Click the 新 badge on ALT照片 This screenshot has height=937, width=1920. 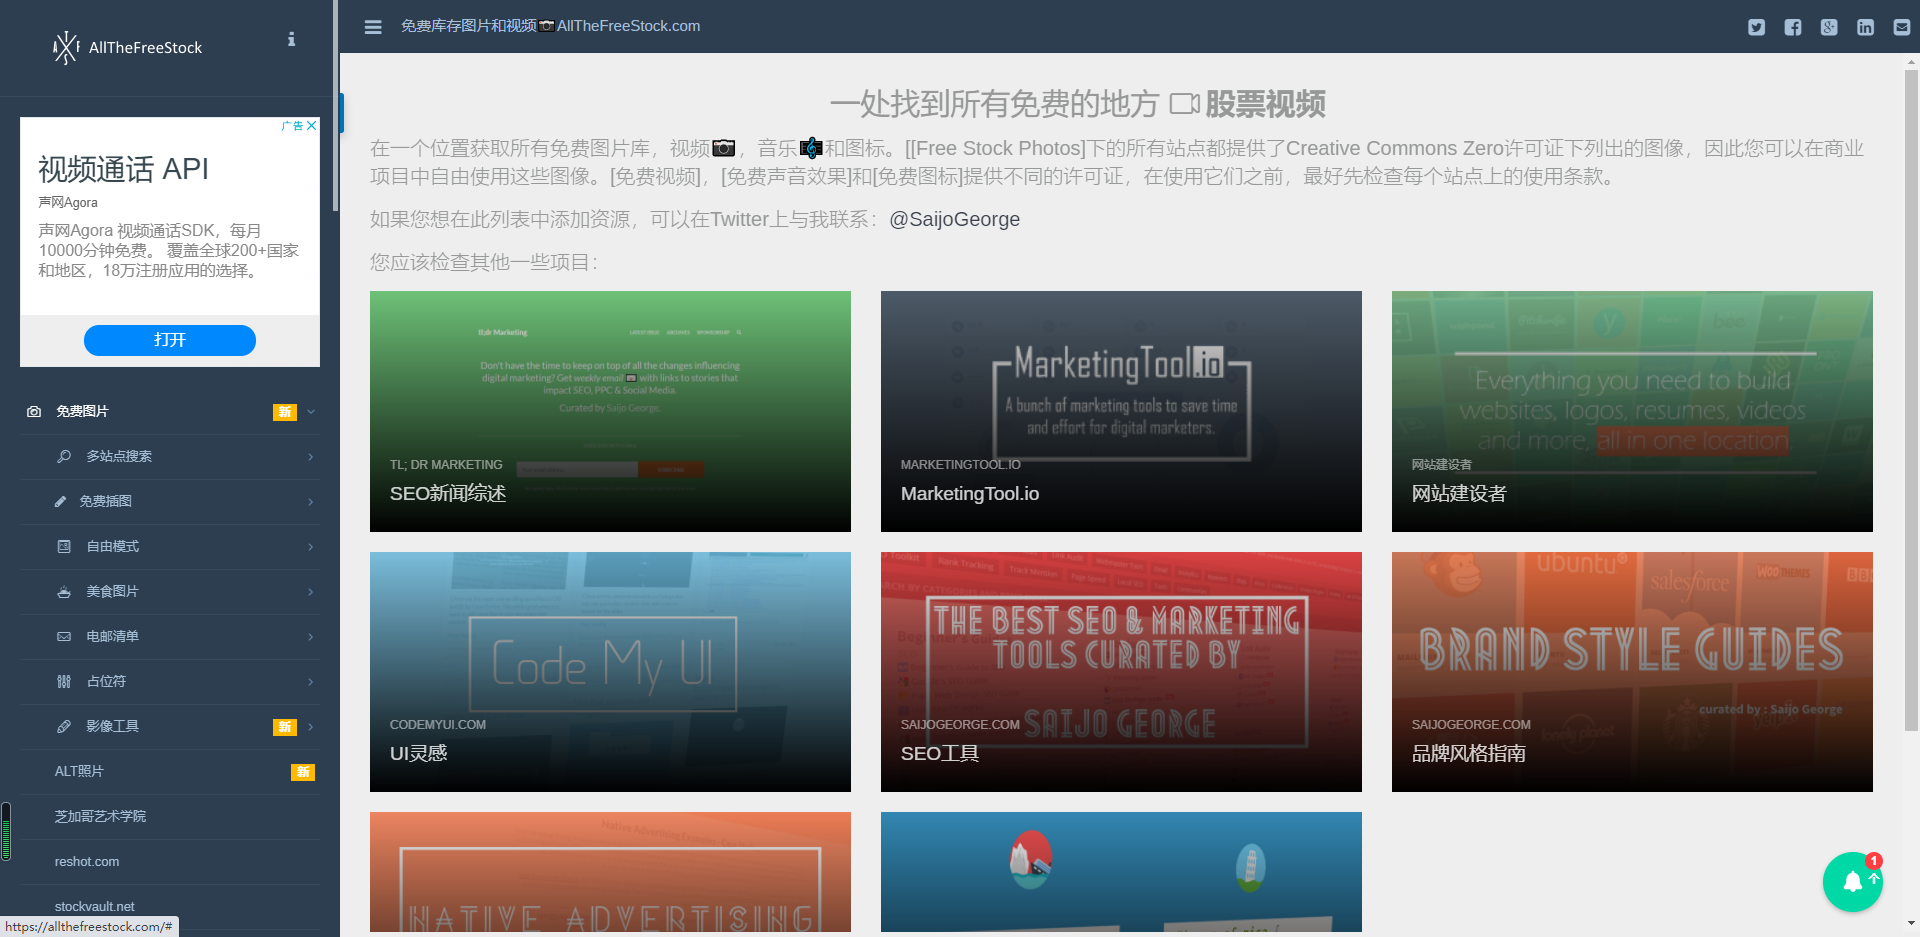303,772
